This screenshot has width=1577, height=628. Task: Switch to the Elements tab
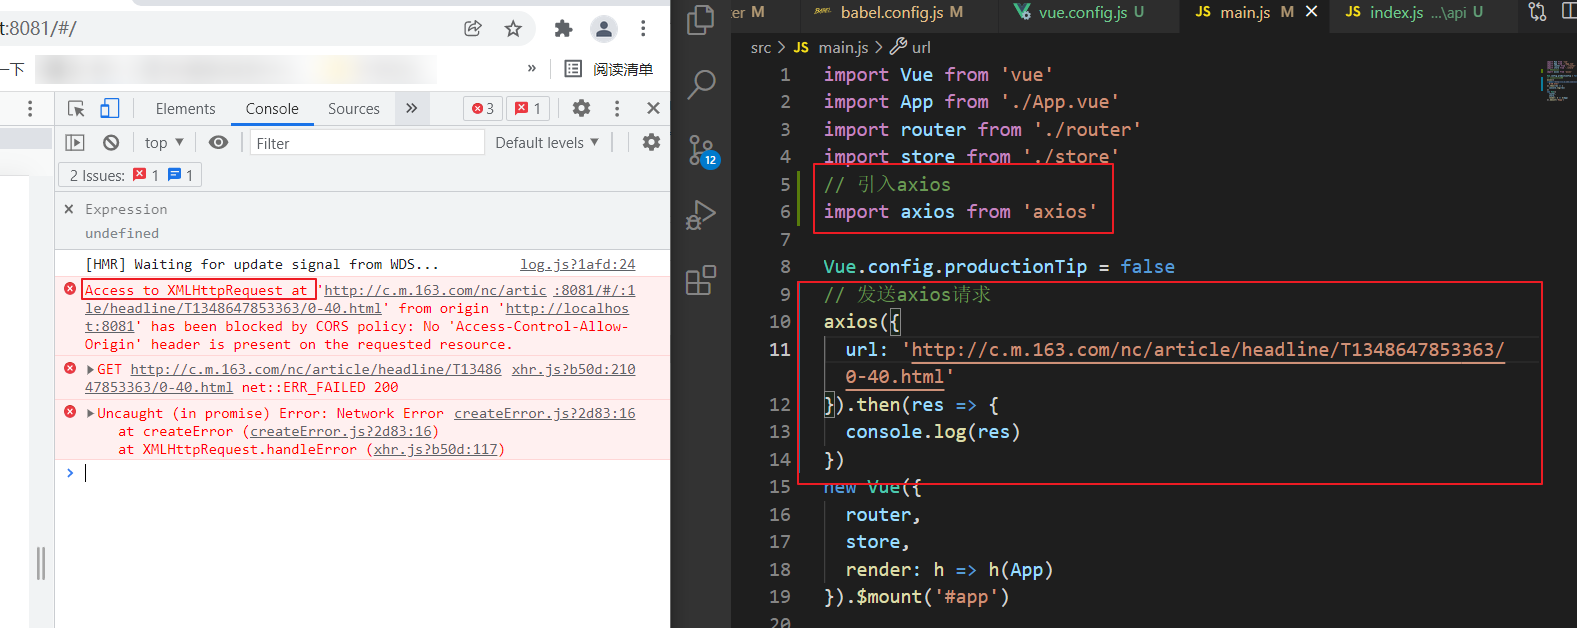(185, 109)
